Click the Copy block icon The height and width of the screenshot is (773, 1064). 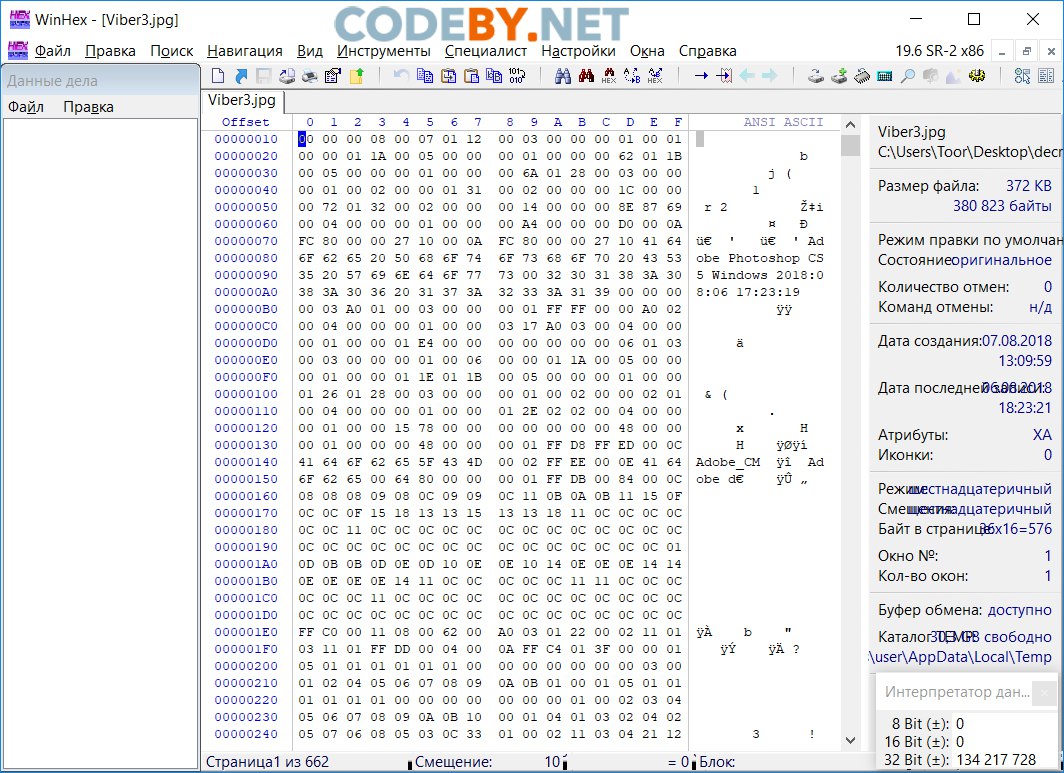tap(425, 75)
